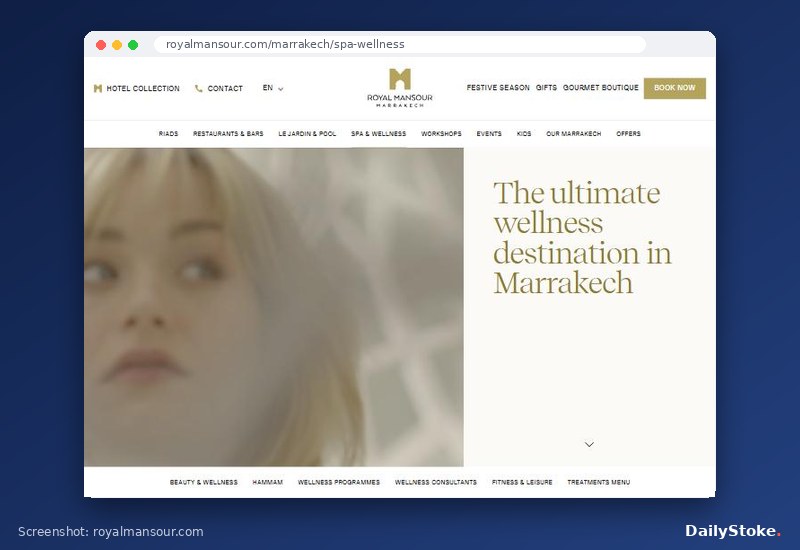This screenshot has width=800, height=550.
Task: Open Restaurants & Bars menu item
Action: pos(228,134)
